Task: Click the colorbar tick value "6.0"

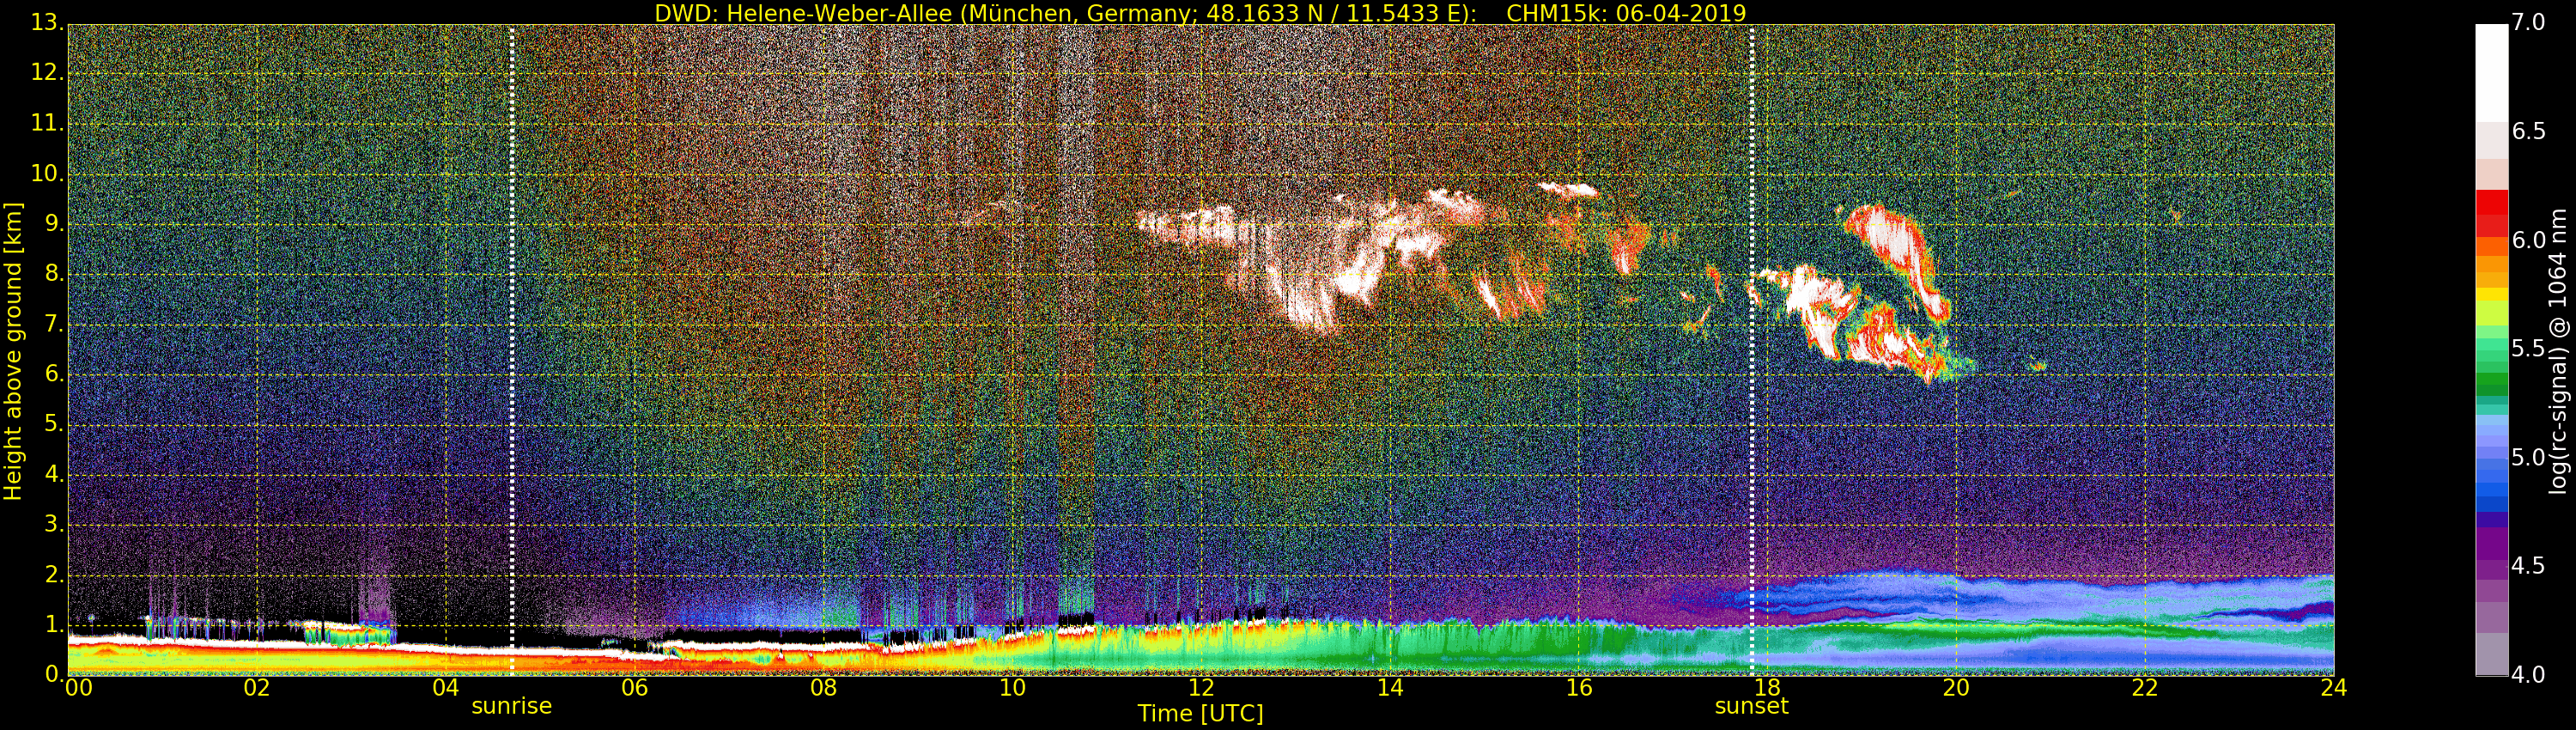Action: tap(2529, 240)
